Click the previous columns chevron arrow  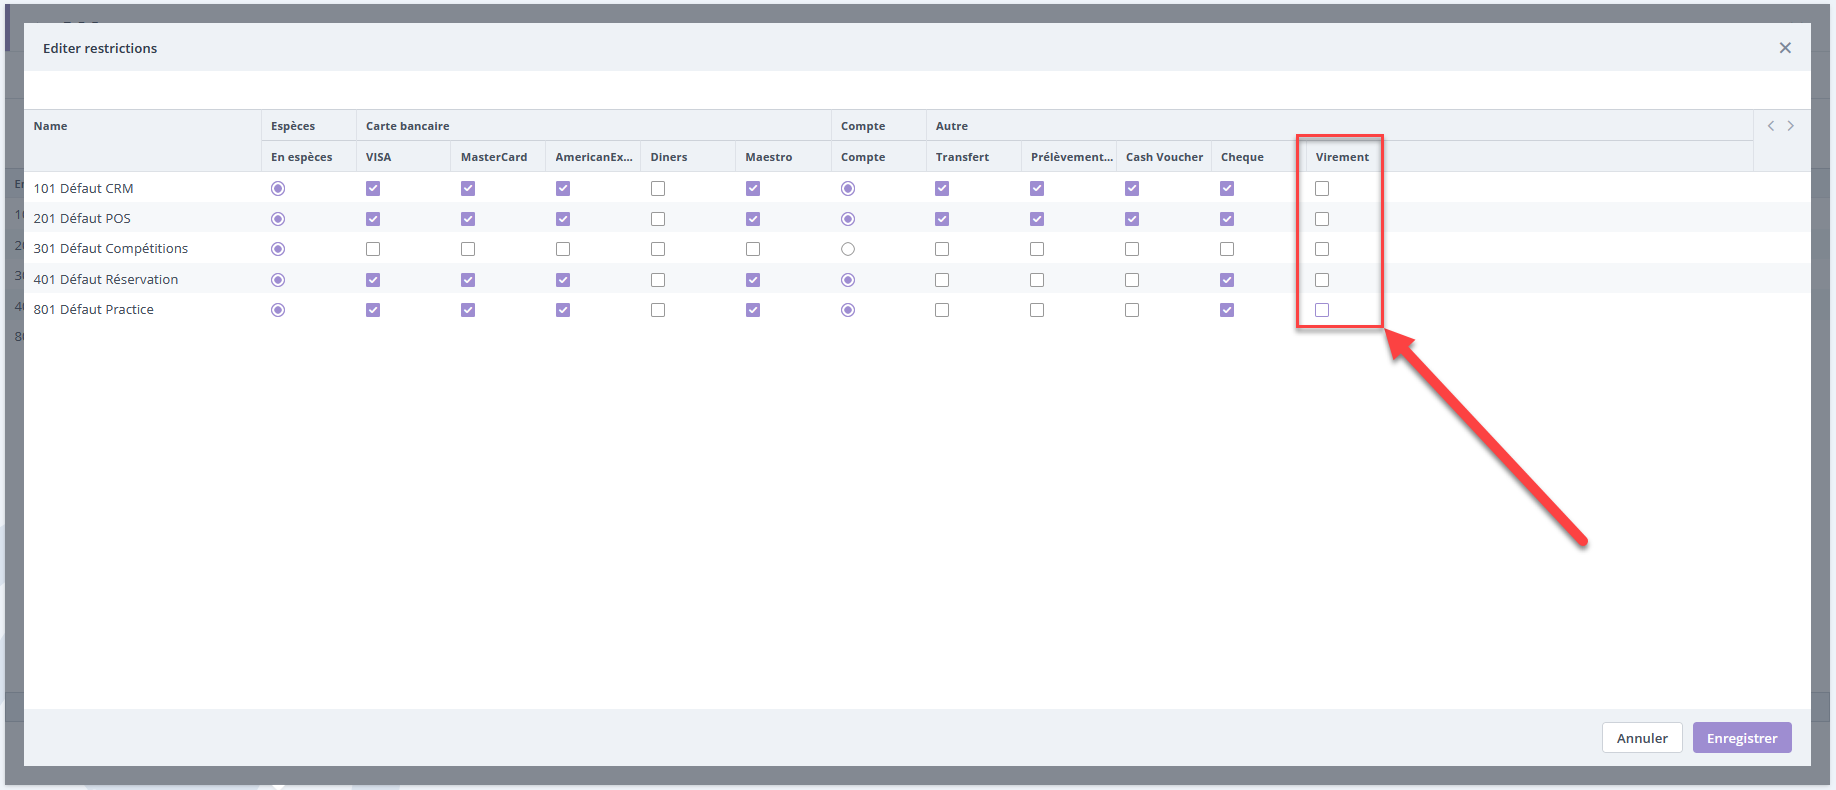(1771, 126)
